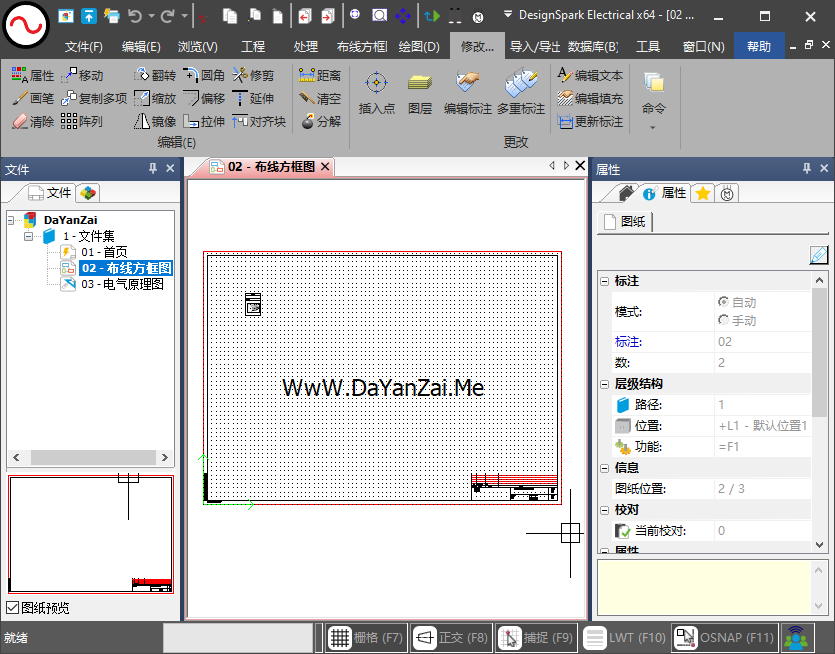Select the 拉伸 (Stretch) tool
Screen dimensions: 835x654
click(204, 121)
